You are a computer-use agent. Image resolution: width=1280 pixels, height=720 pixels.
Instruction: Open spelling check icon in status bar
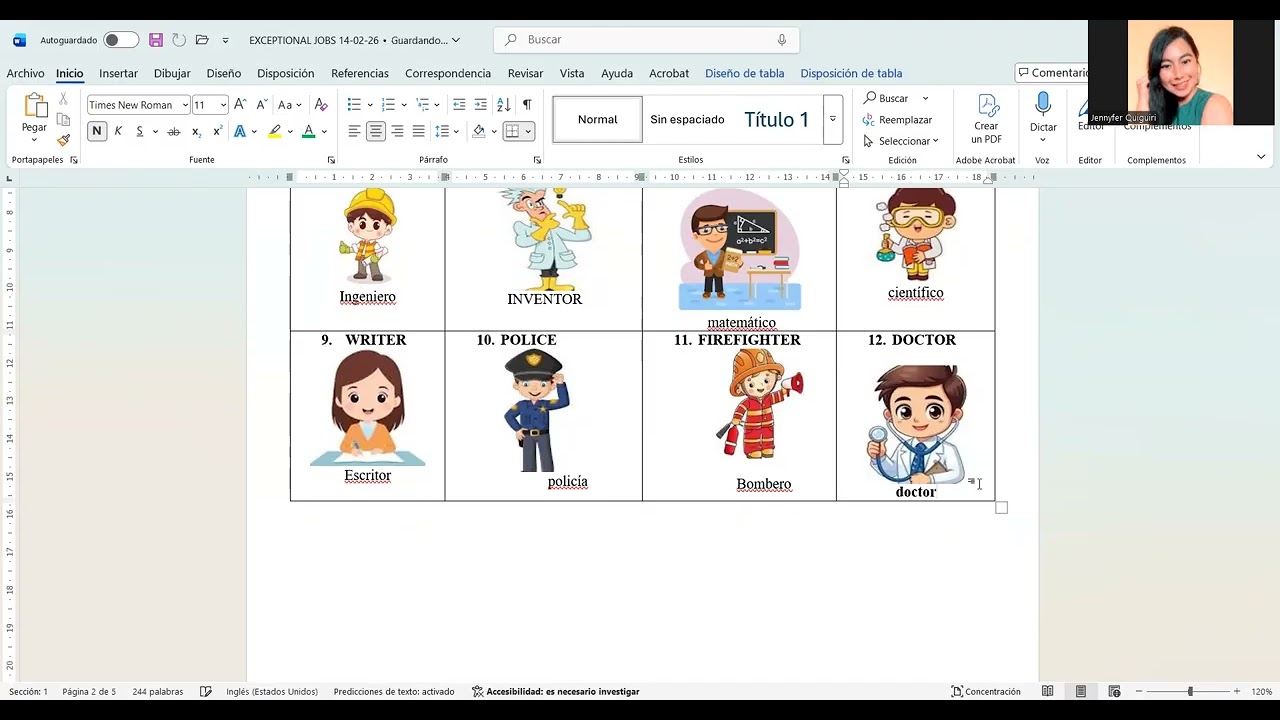(205, 691)
